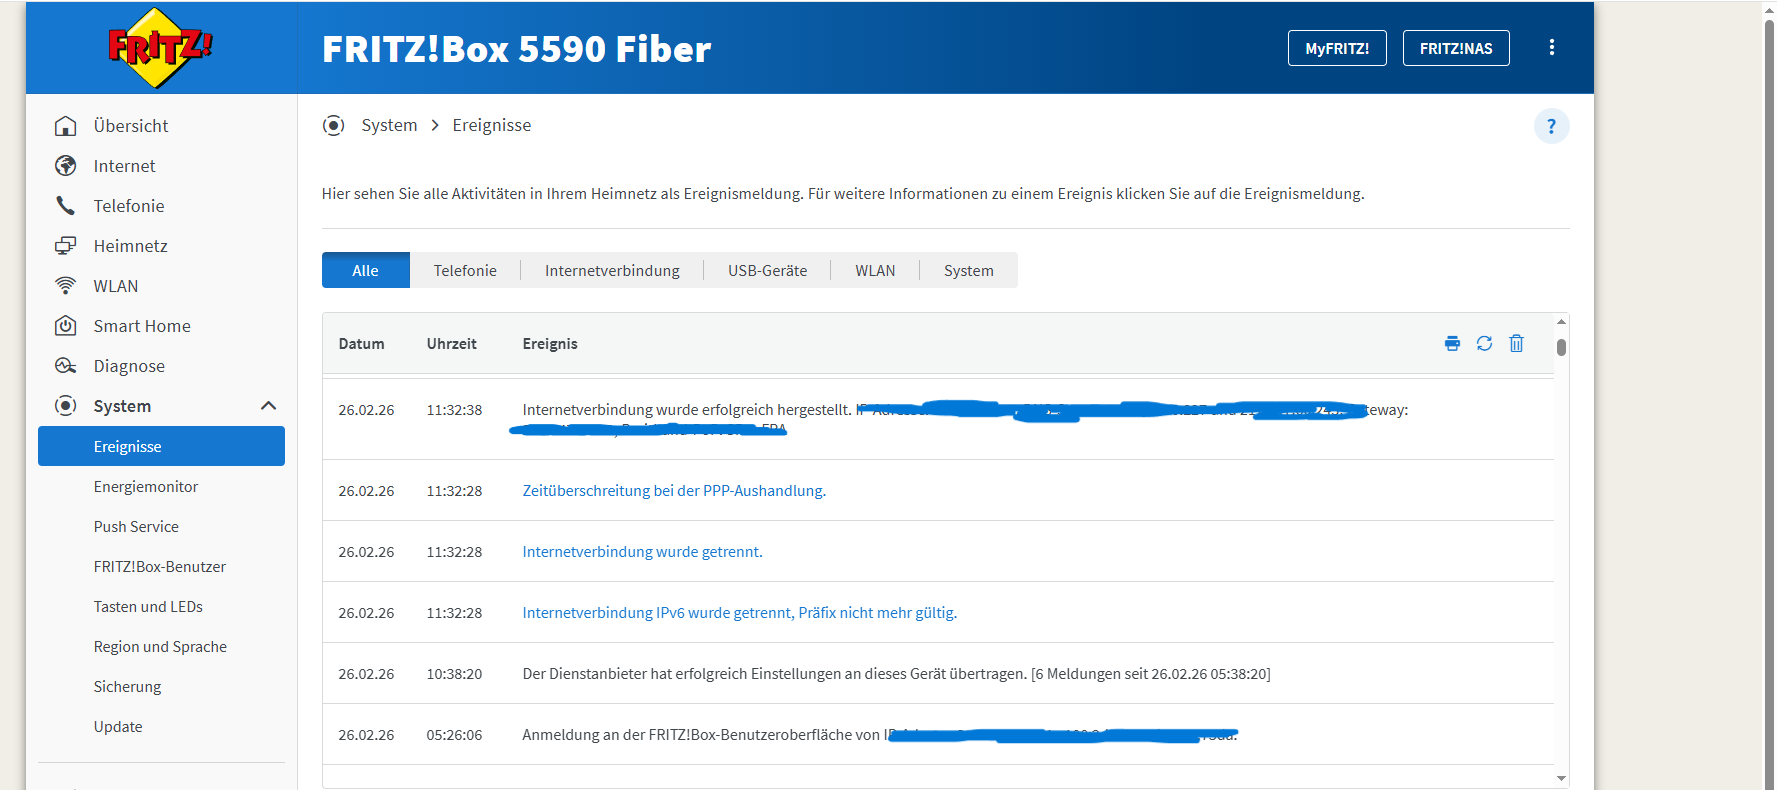Switch to the Telefonie events tab
This screenshot has height=790, width=1777.
[465, 270]
